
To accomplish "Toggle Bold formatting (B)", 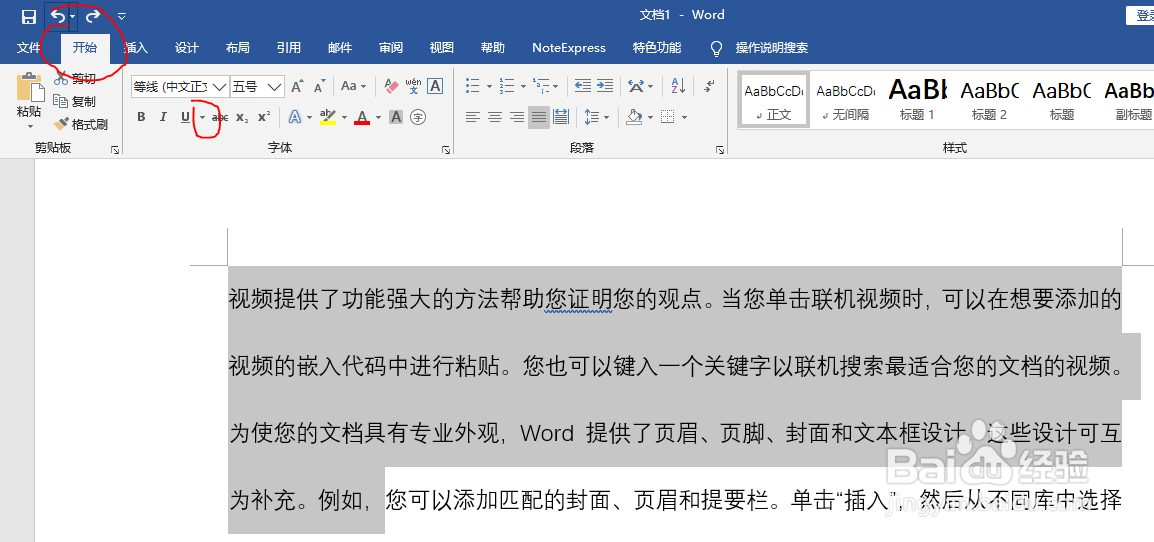I will tap(141, 117).
